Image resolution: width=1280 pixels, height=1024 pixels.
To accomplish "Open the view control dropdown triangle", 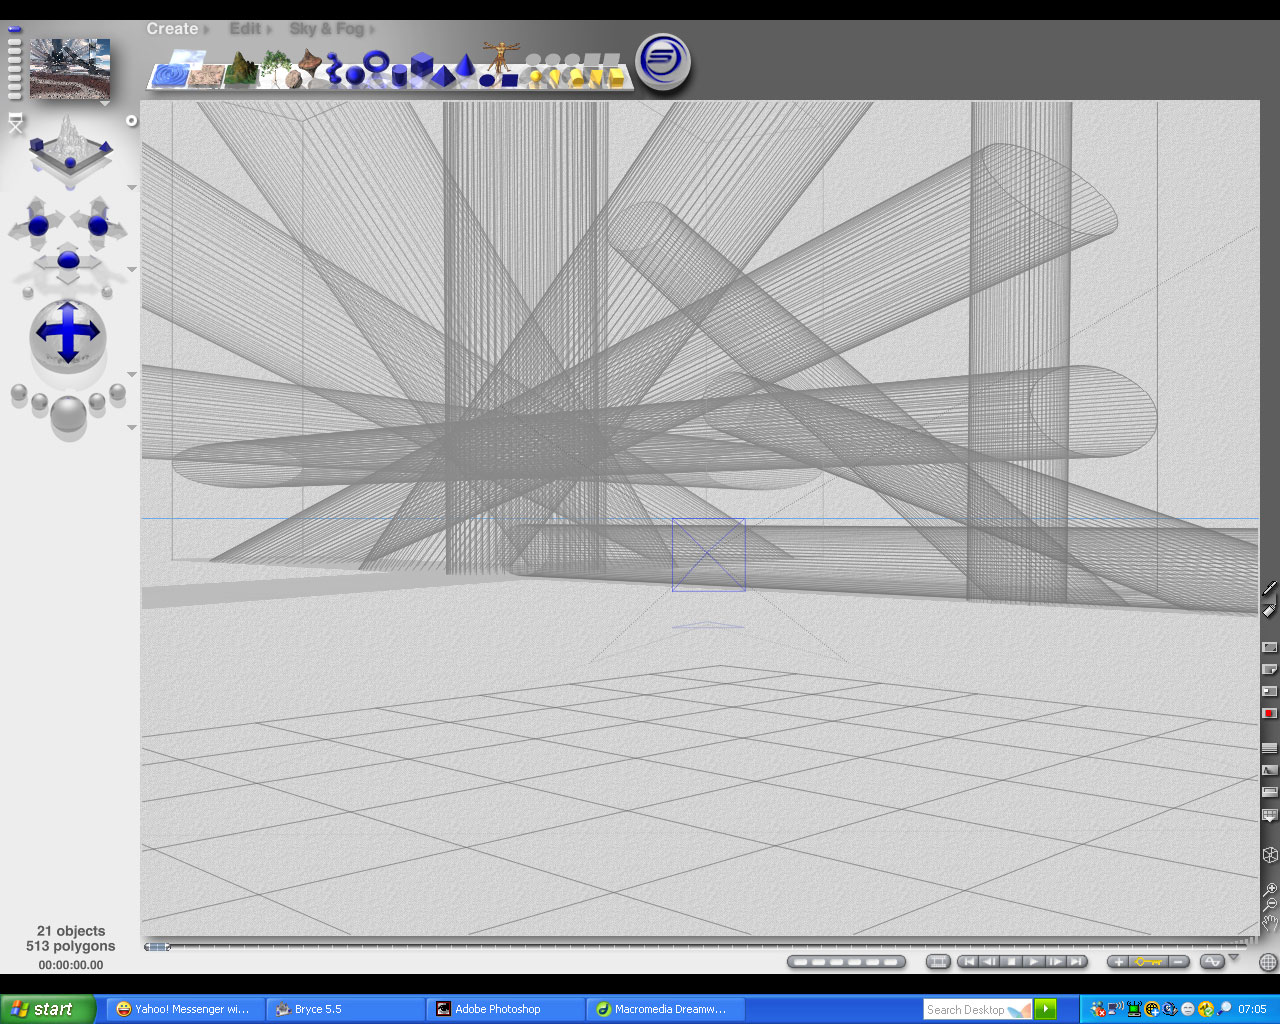I will [132, 188].
